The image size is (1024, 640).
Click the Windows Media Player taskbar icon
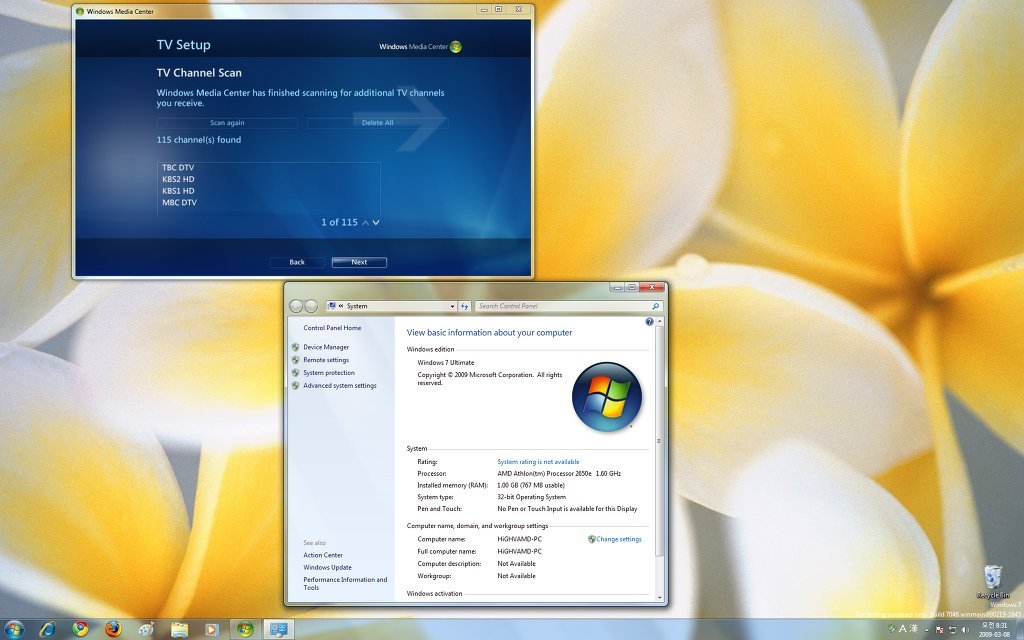click(x=211, y=629)
